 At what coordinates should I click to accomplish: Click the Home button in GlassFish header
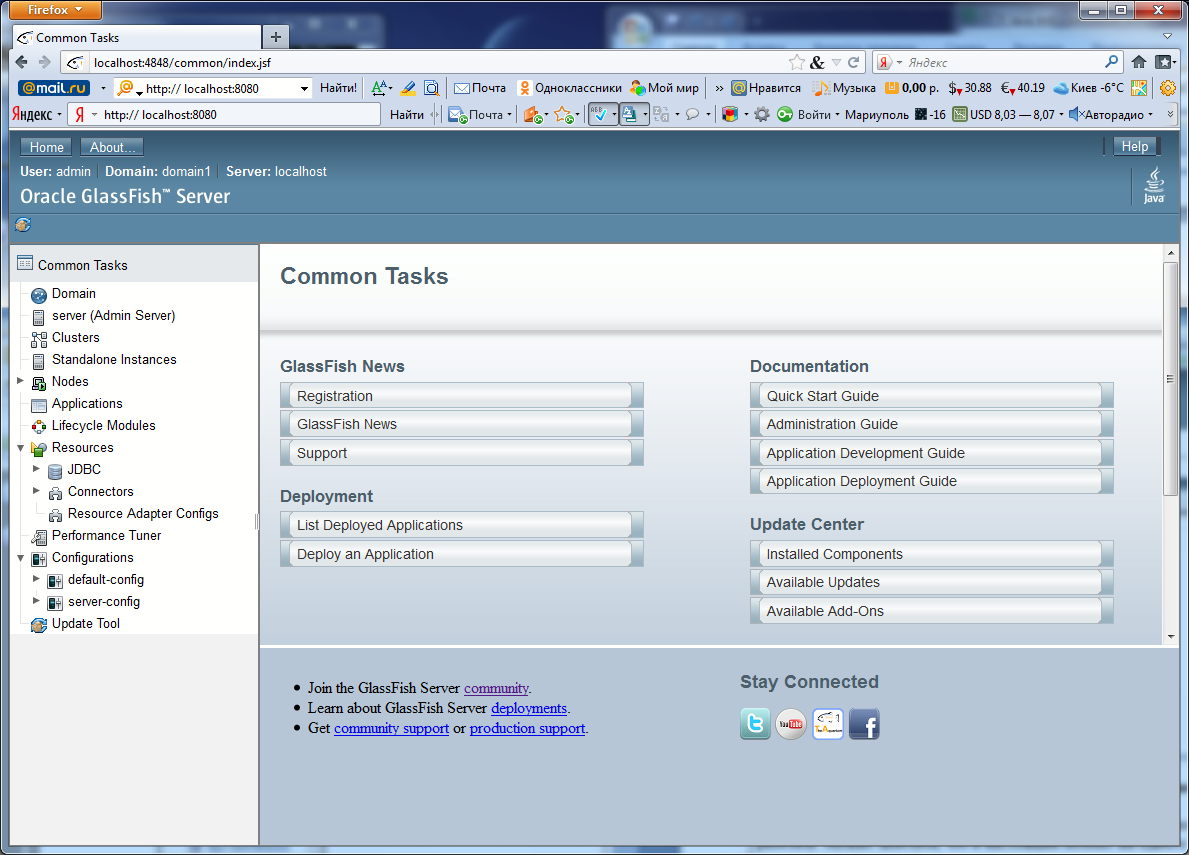click(46, 147)
